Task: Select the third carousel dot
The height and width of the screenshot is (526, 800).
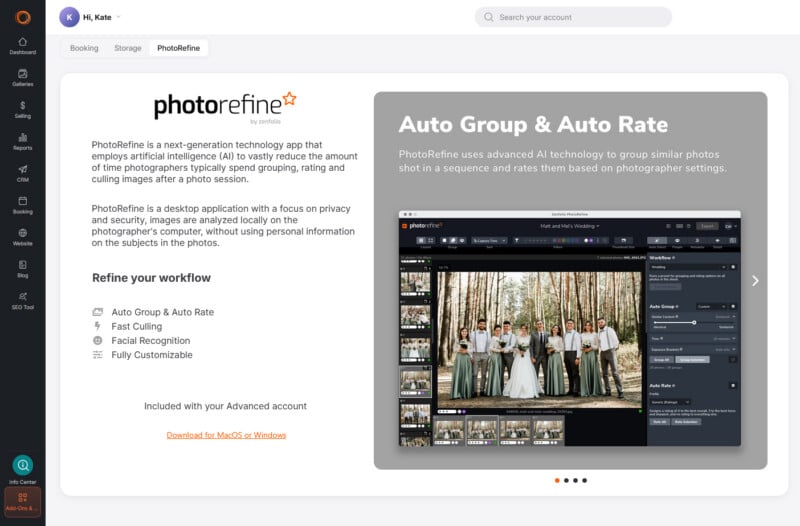Action: (x=576, y=480)
